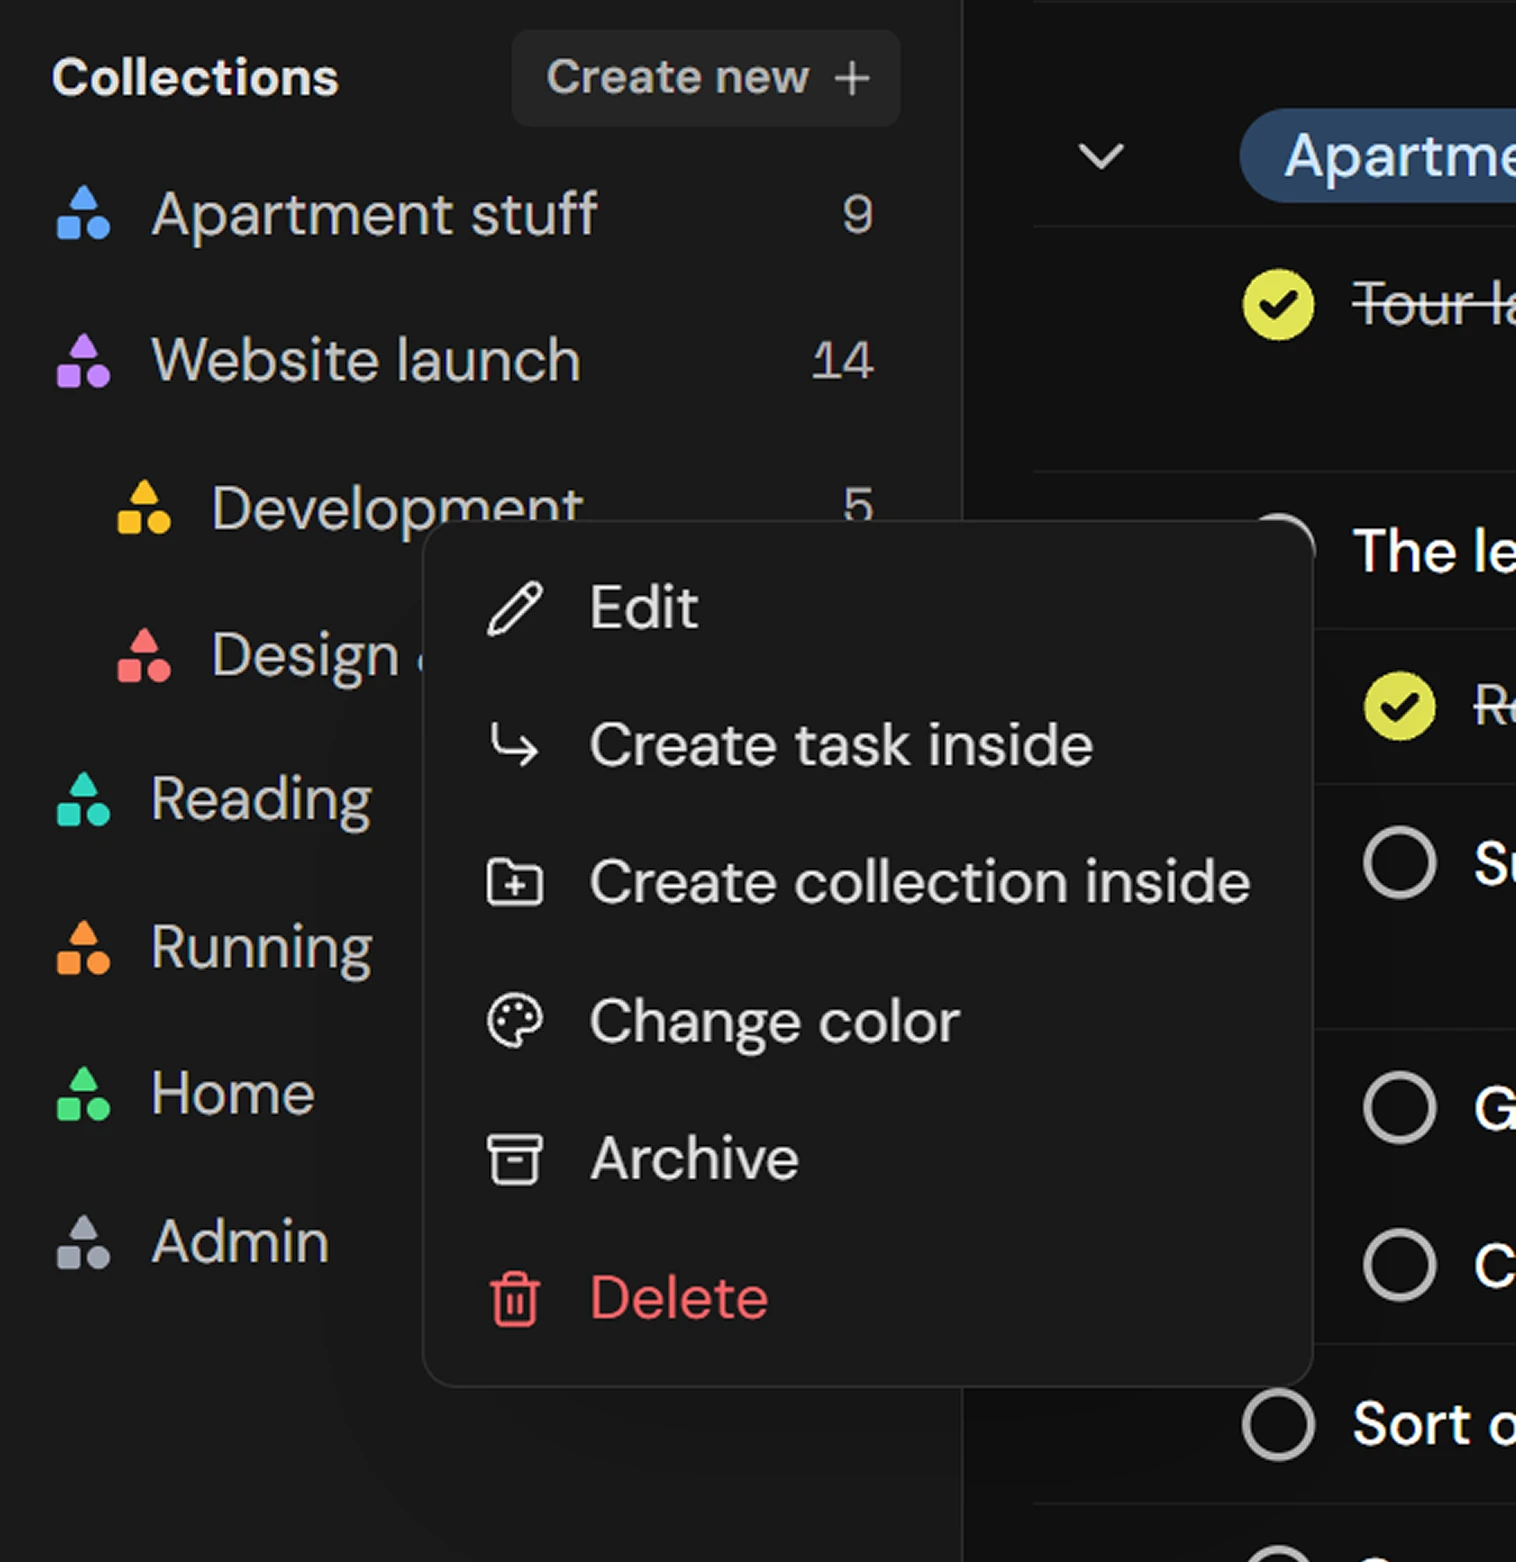Click the count 5 beside Development
Viewport: 1516px width, 1562px height.
(x=858, y=504)
